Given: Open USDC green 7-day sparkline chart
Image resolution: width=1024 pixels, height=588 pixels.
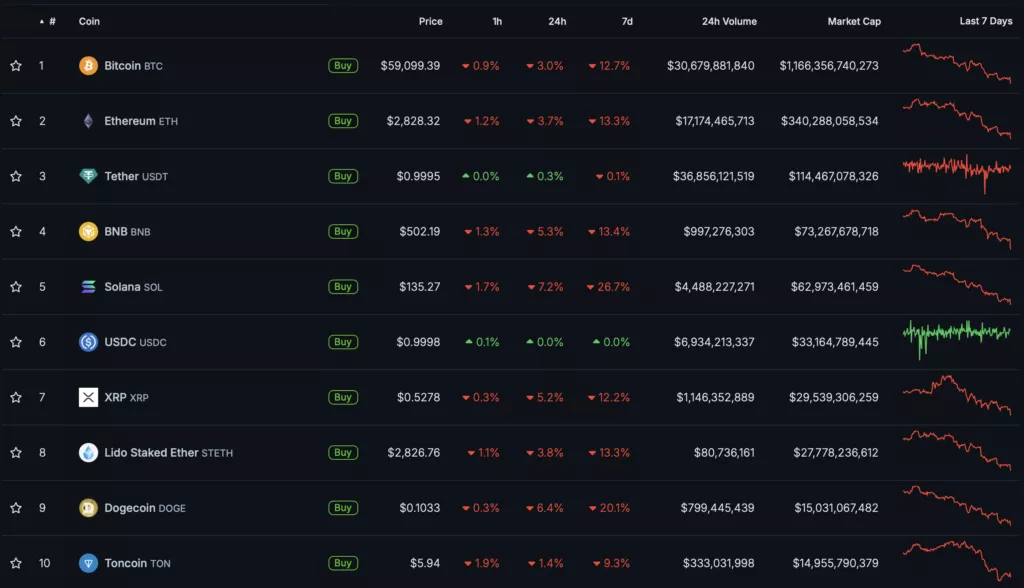Looking at the screenshot, I should 957,339.
